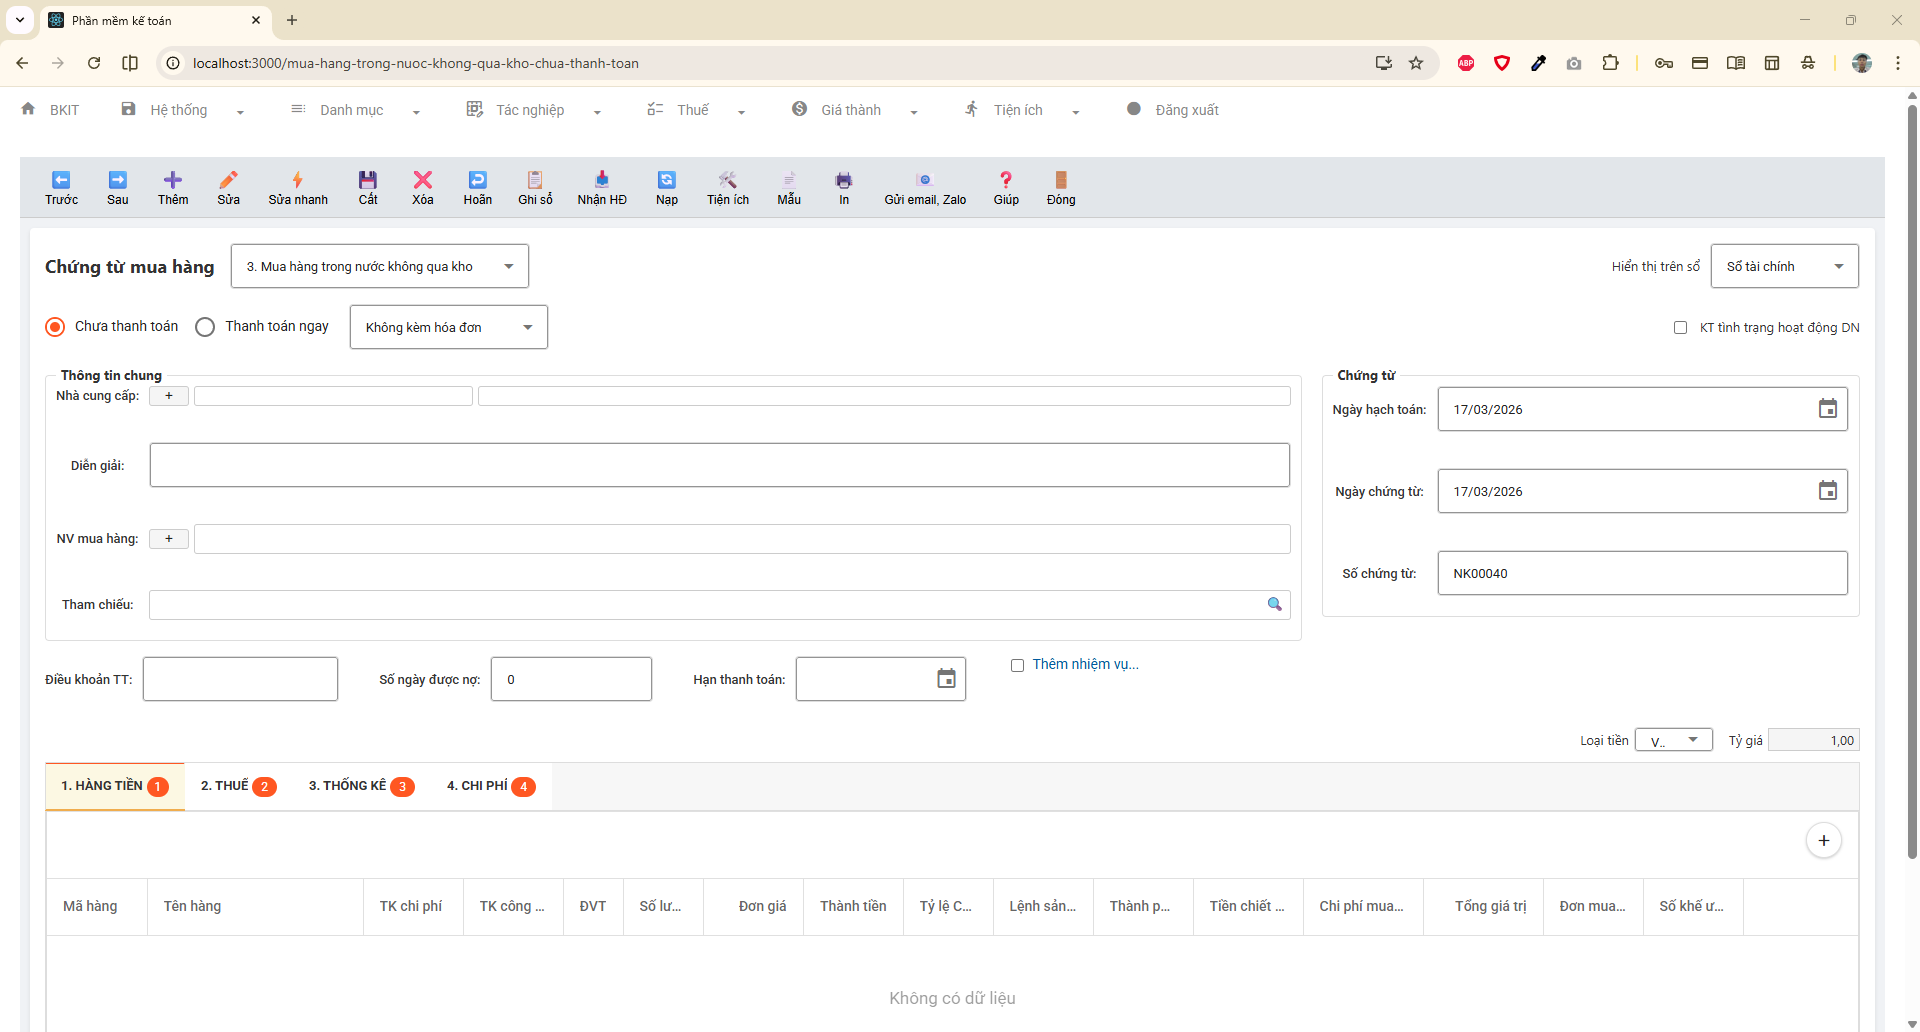Click the Tham chiếu search magnifier icon
The height and width of the screenshot is (1032, 1920).
(1274, 604)
